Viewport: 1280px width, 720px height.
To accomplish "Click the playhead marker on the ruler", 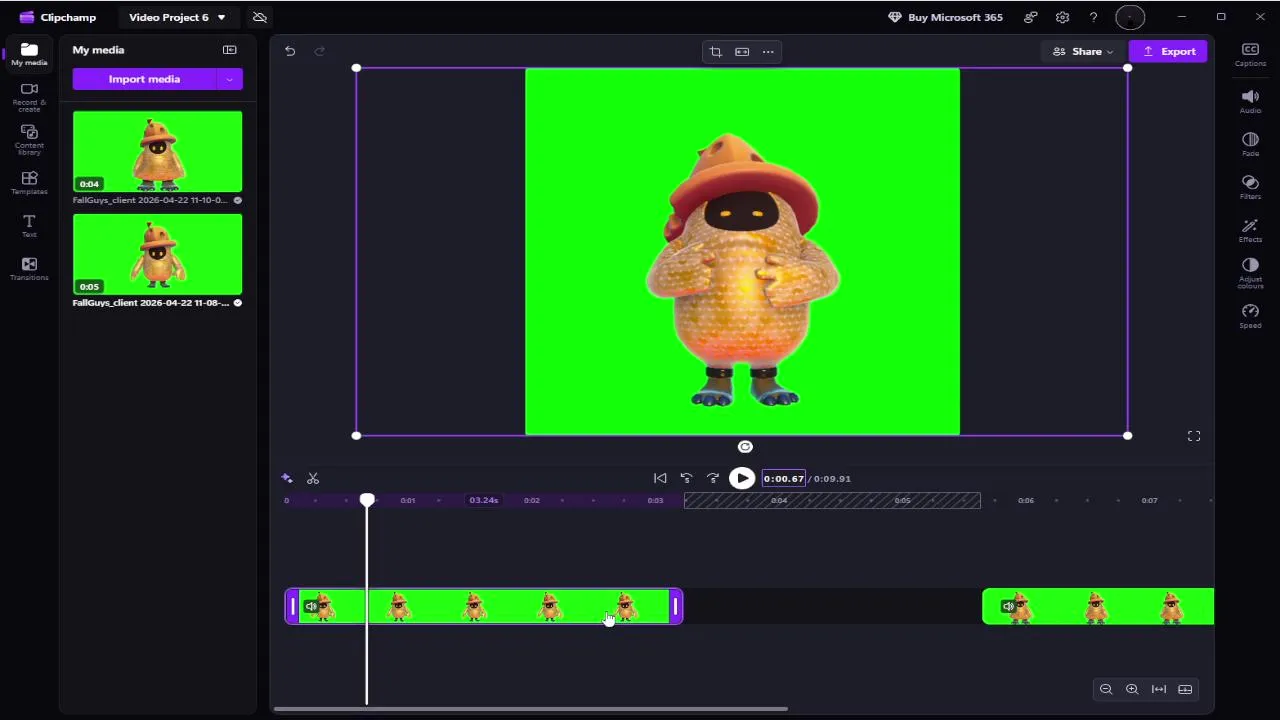I will (x=367, y=500).
